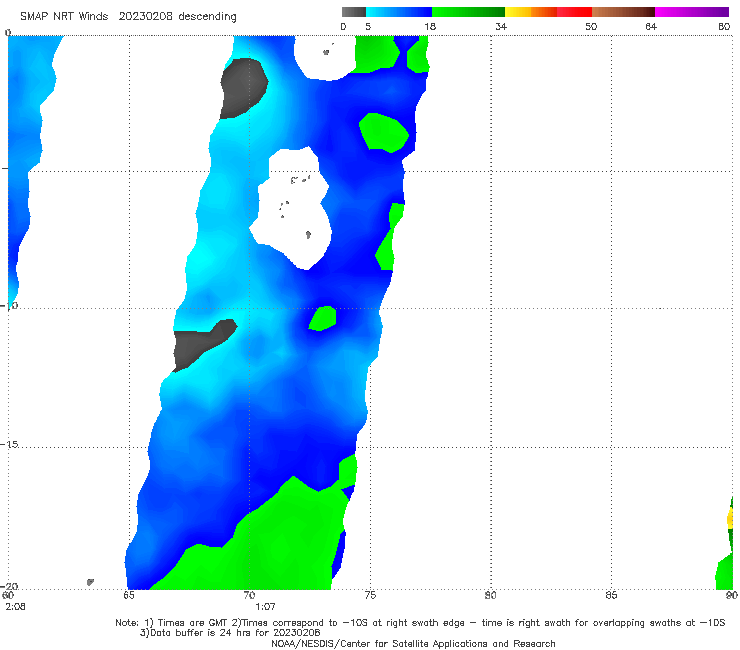Click the magenta-purple segment of the colorbar

tap(692, 12)
